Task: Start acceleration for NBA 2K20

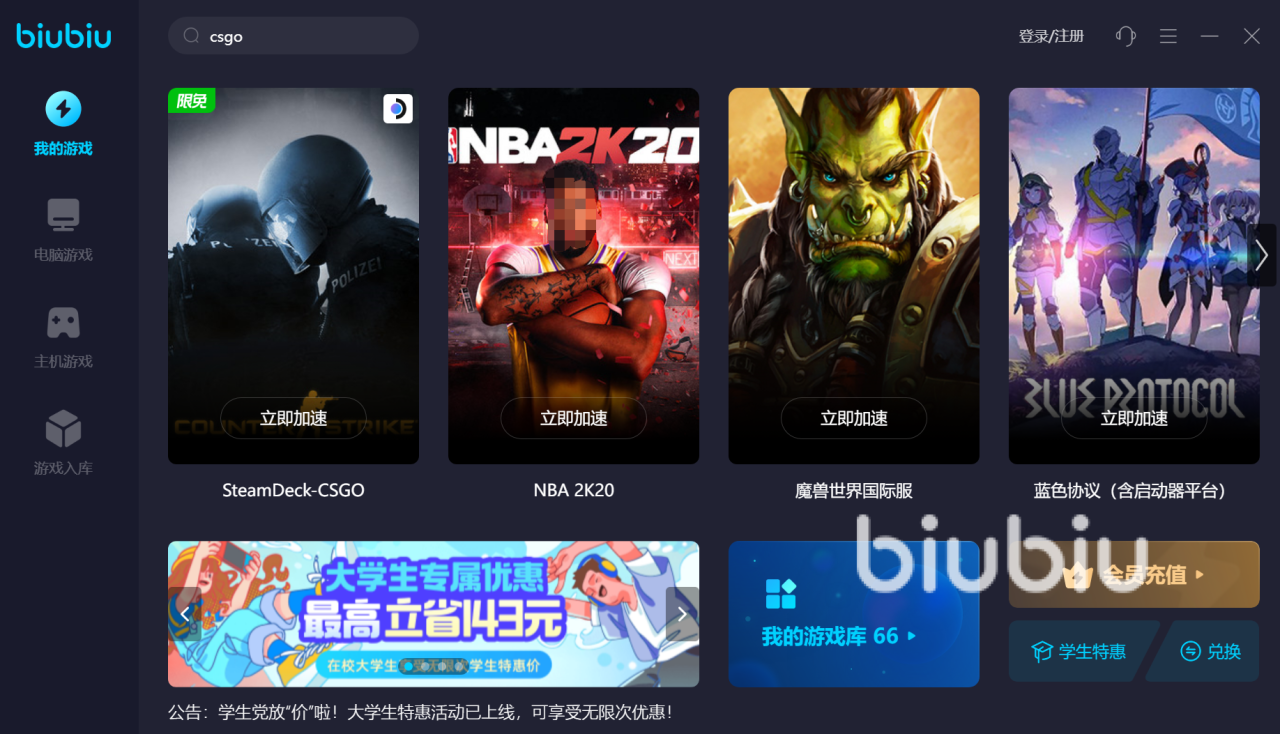Action: [x=574, y=418]
